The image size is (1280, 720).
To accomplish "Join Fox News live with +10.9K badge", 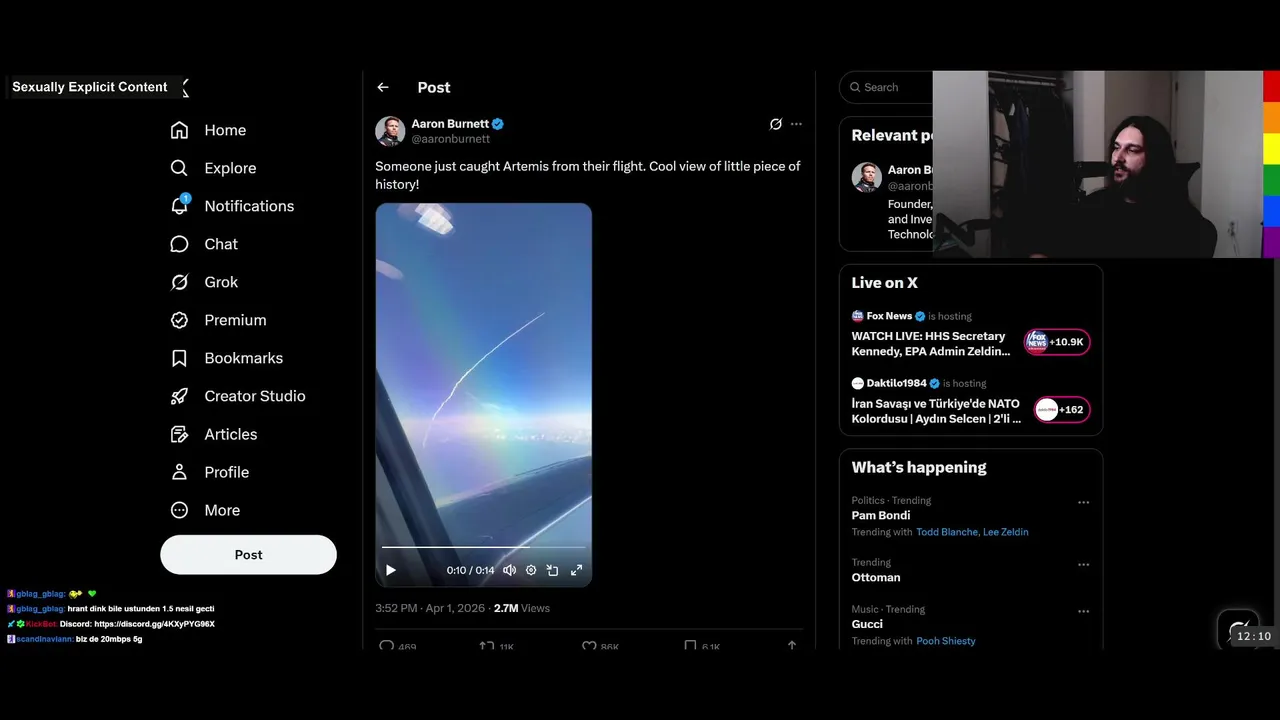I will click(x=1057, y=342).
